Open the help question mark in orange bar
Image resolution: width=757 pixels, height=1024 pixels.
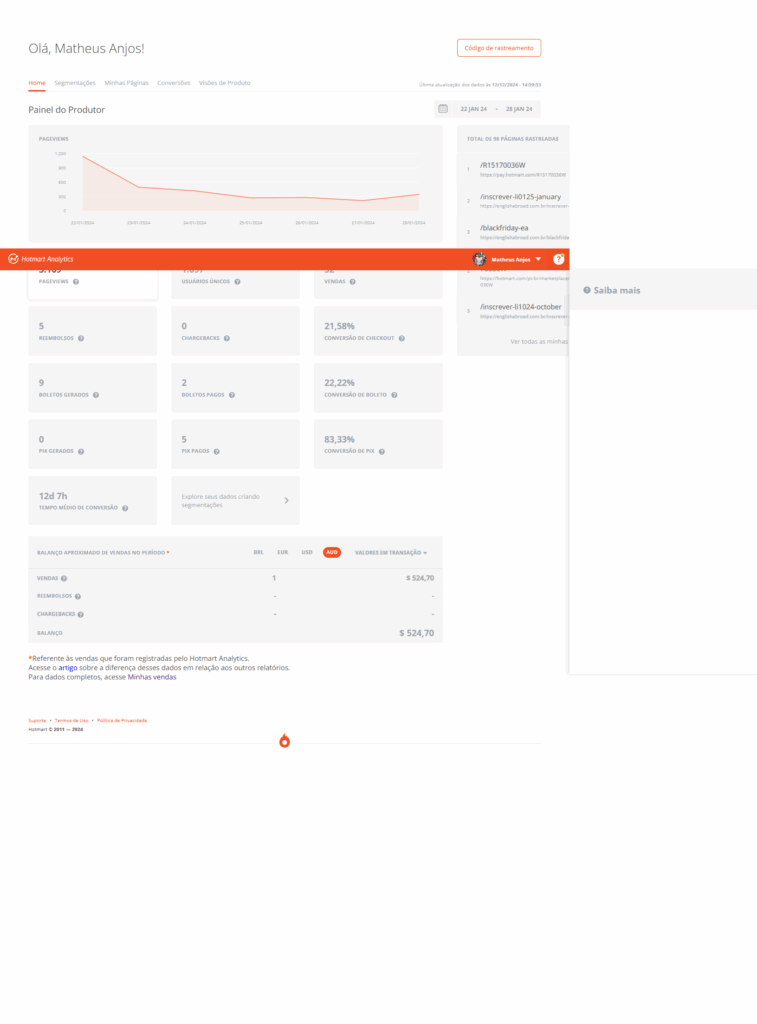tap(558, 259)
